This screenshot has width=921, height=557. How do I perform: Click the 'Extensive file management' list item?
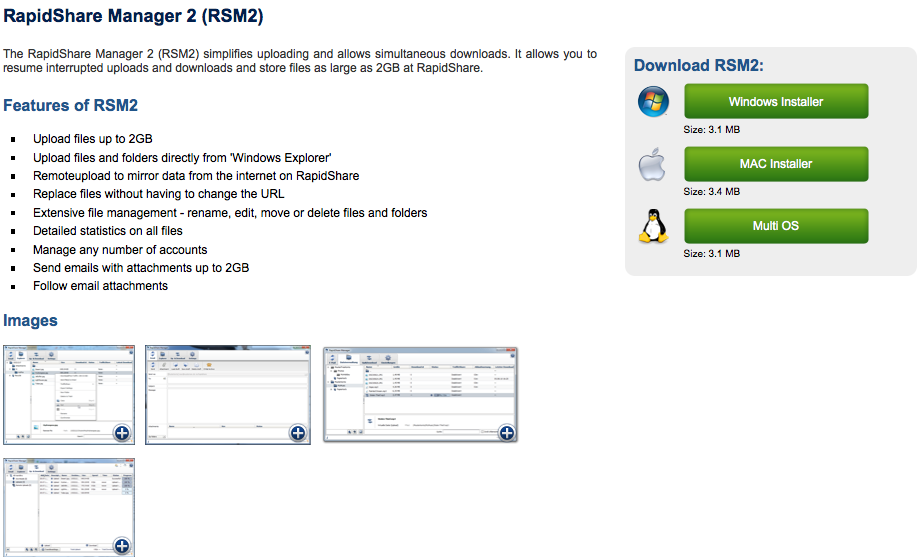pos(230,213)
